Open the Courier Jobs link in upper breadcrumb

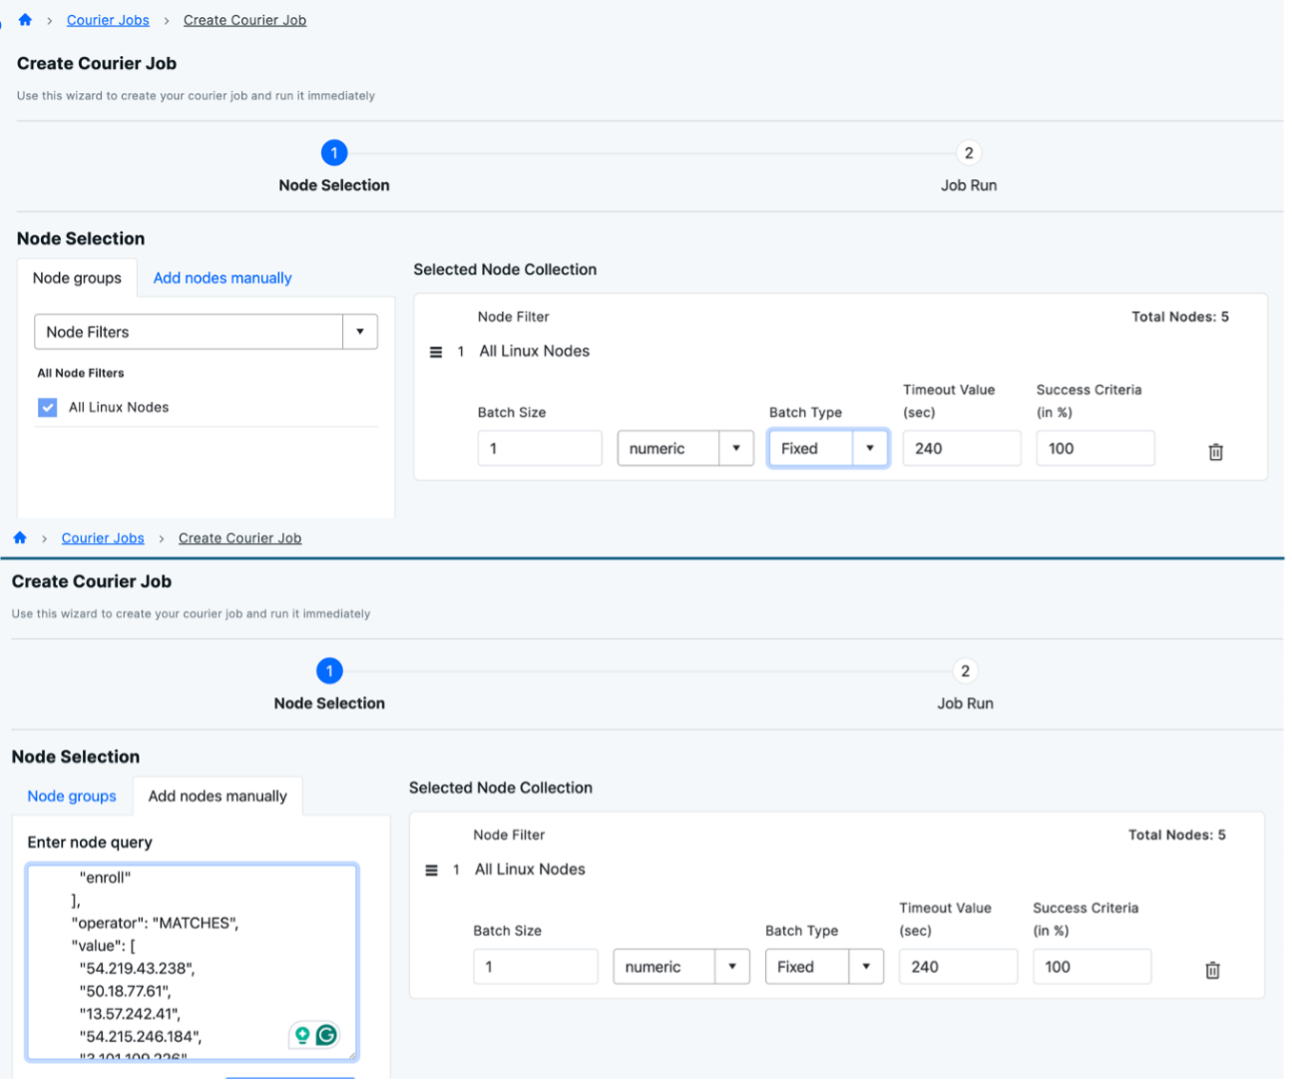coord(108,20)
